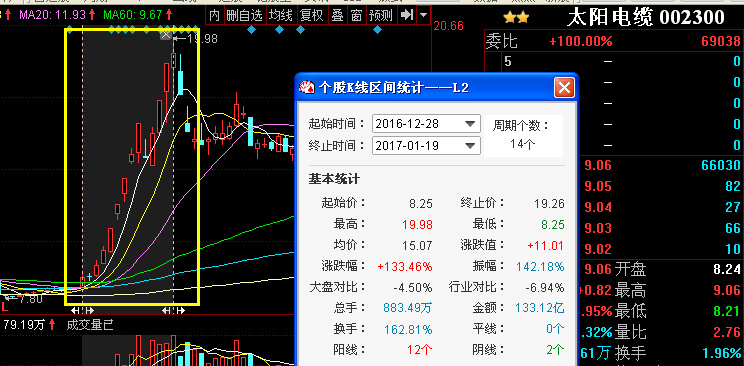Click the right range handle under the chart
This screenshot has height=366, width=744.
(173, 310)
